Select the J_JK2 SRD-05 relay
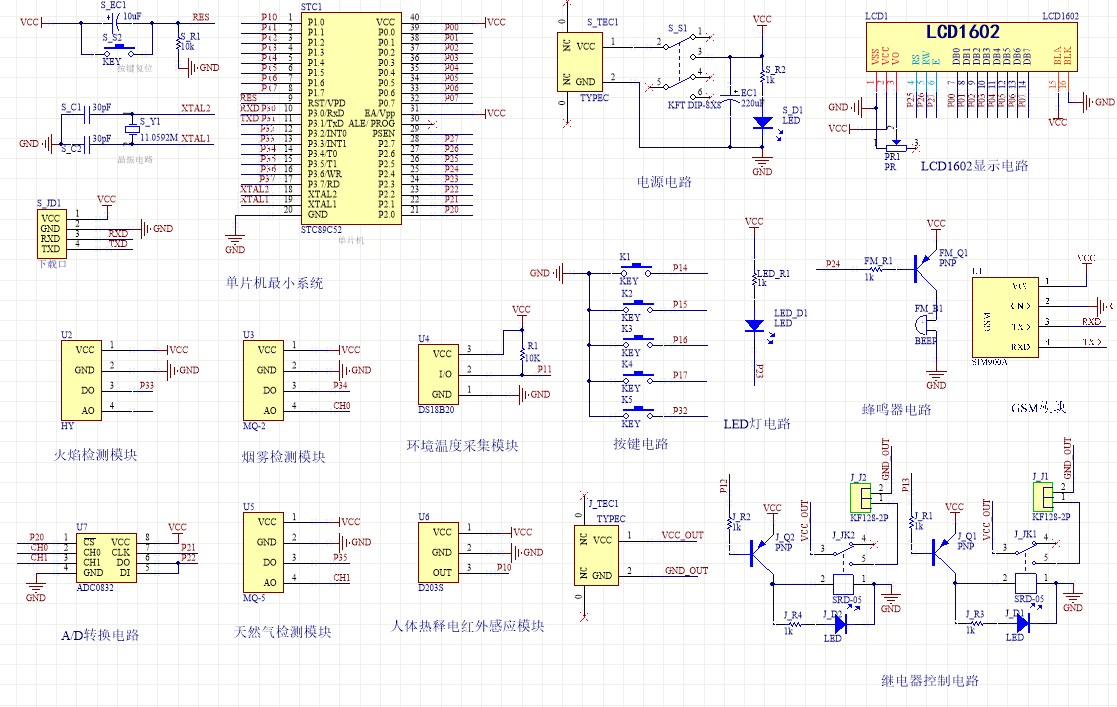Viewport: 1117px width, 707px height. coord(844,567)
